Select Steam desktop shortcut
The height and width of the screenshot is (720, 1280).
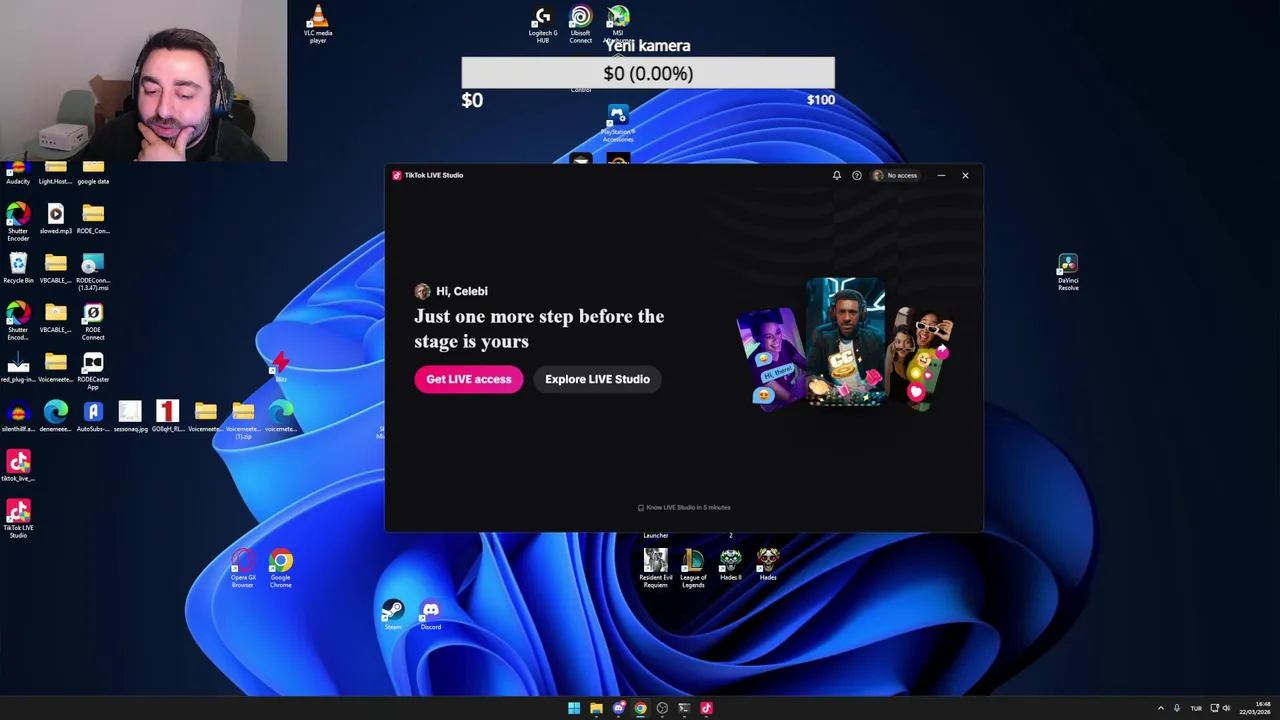click(x=392, y=615)
